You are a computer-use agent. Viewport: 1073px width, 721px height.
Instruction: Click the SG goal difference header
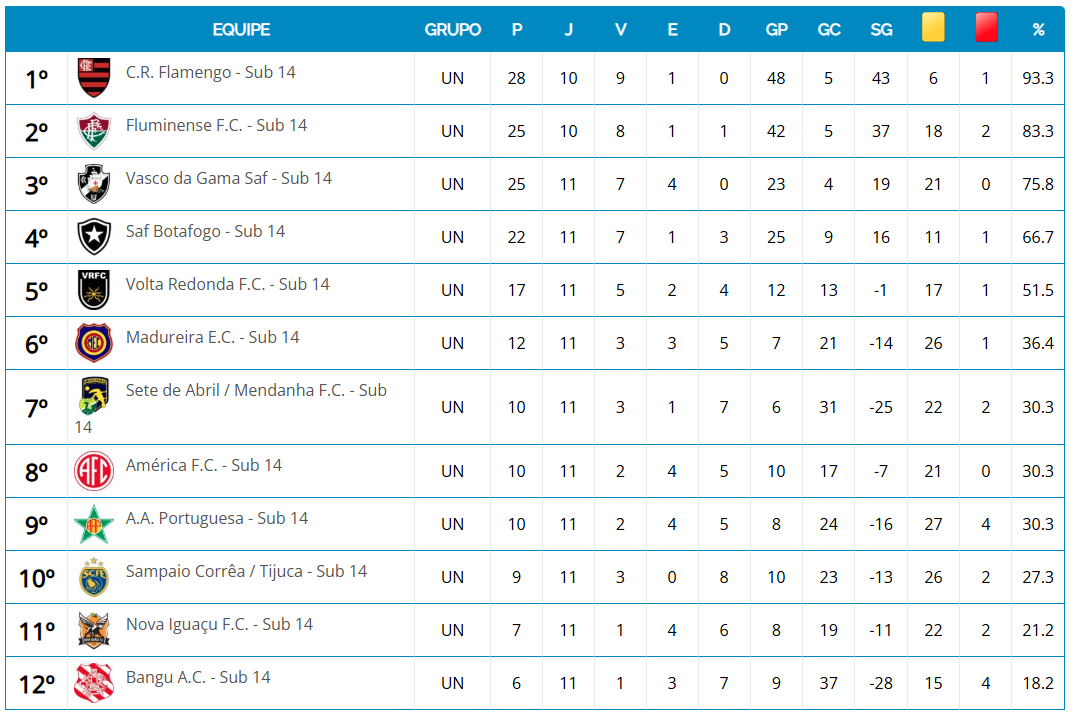pos(881,30)
